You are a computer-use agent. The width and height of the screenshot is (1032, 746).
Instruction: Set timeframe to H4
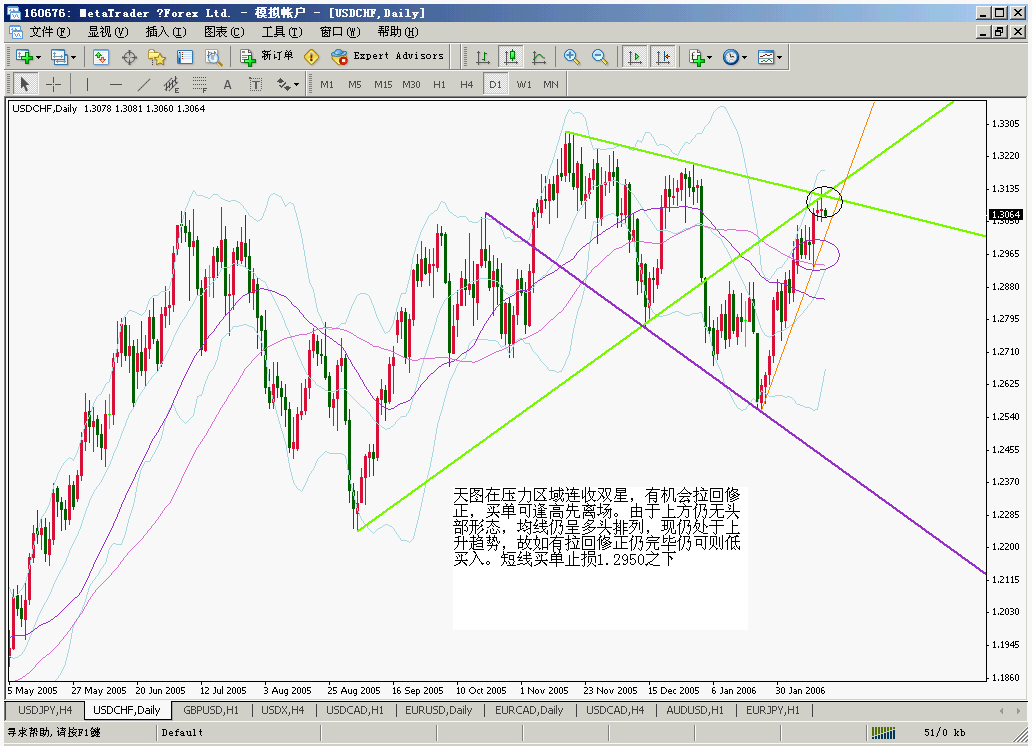pyautogui.click(x=467, y=84)
